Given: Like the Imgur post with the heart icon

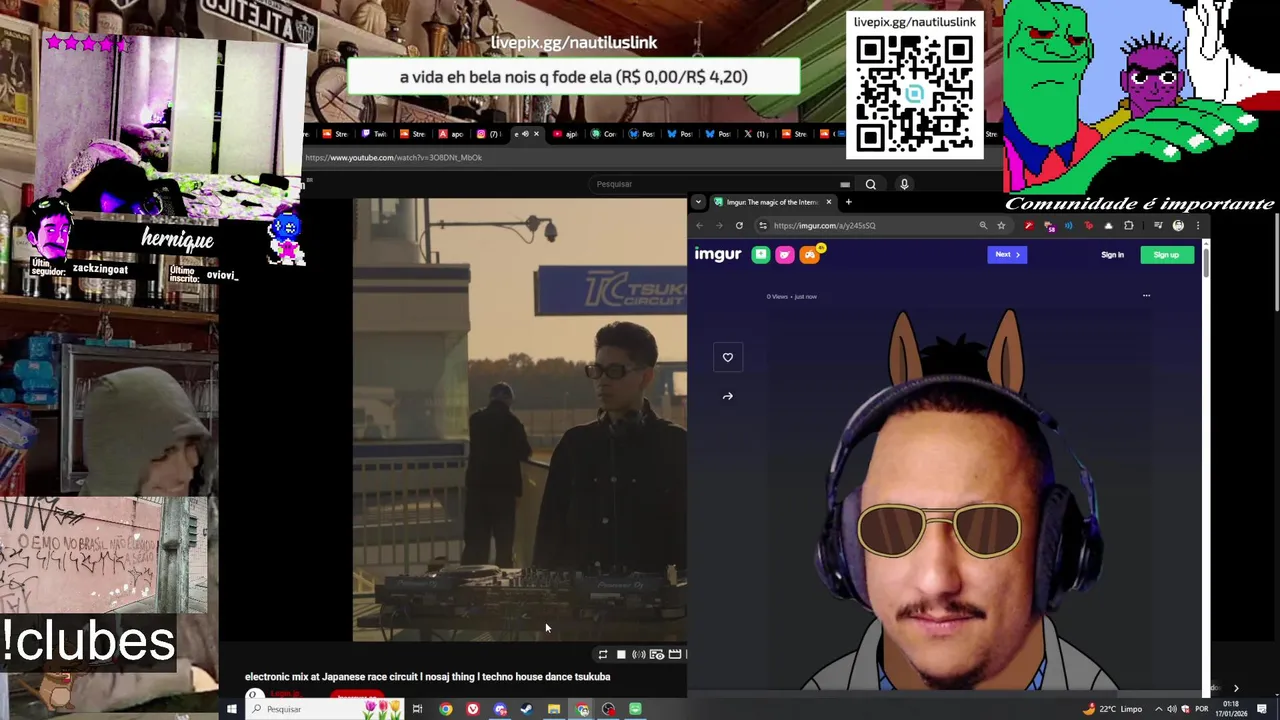Looking at the screenshot, I should (x=728, y=357).
